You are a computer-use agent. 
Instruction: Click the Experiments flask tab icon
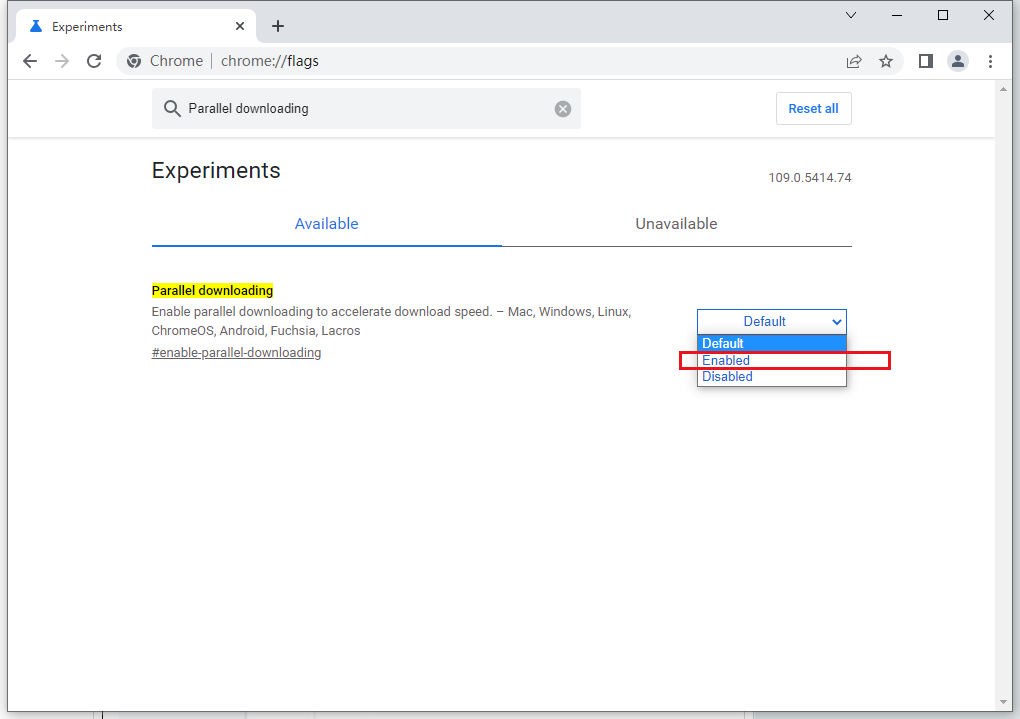[36, 26]
